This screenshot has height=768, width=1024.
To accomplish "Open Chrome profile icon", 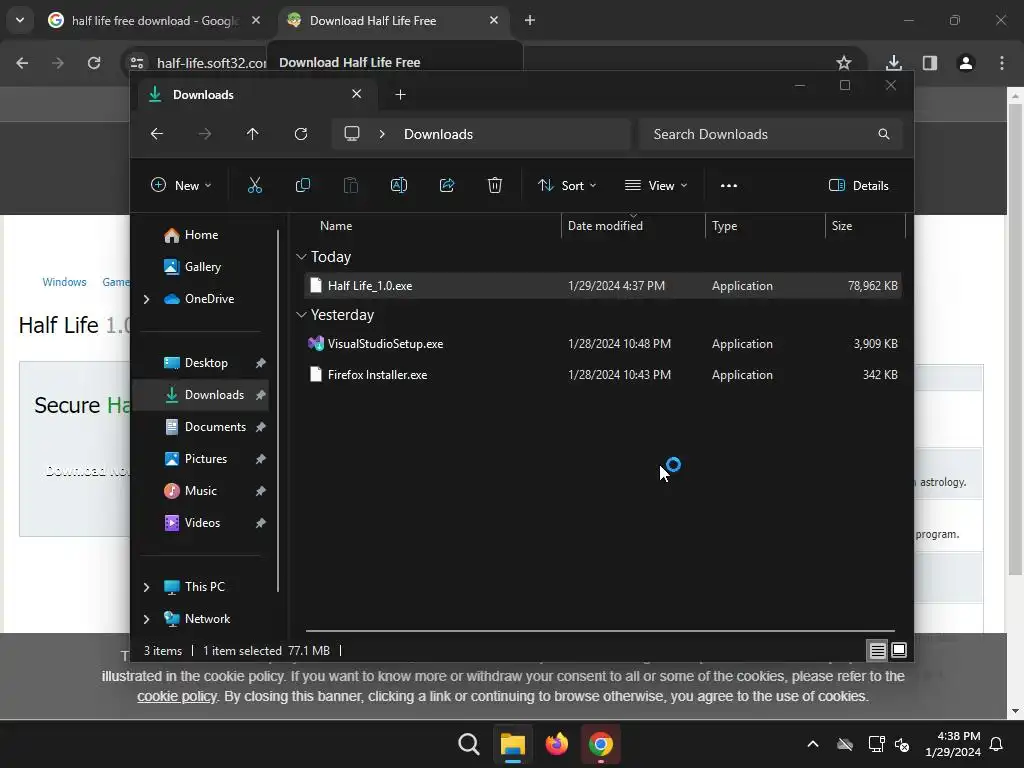I will pos(966,63).
